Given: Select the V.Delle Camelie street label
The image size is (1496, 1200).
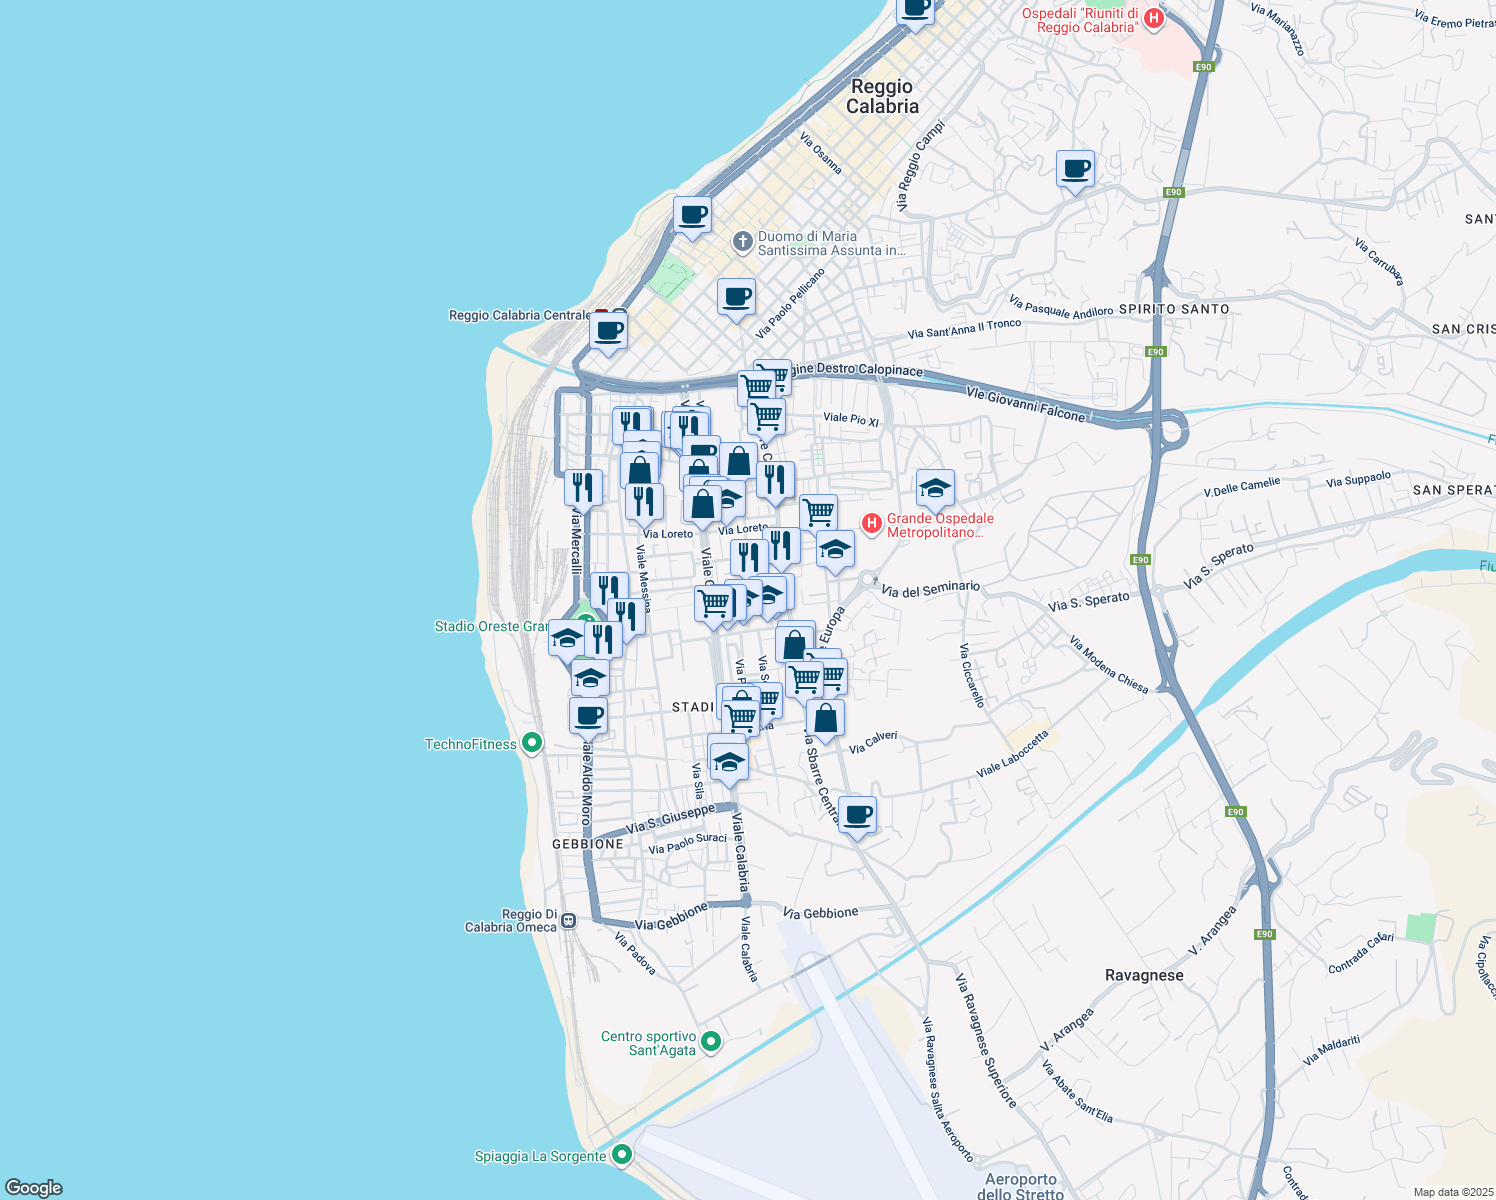Looking at the screenshot, I should click(1242, 488).
